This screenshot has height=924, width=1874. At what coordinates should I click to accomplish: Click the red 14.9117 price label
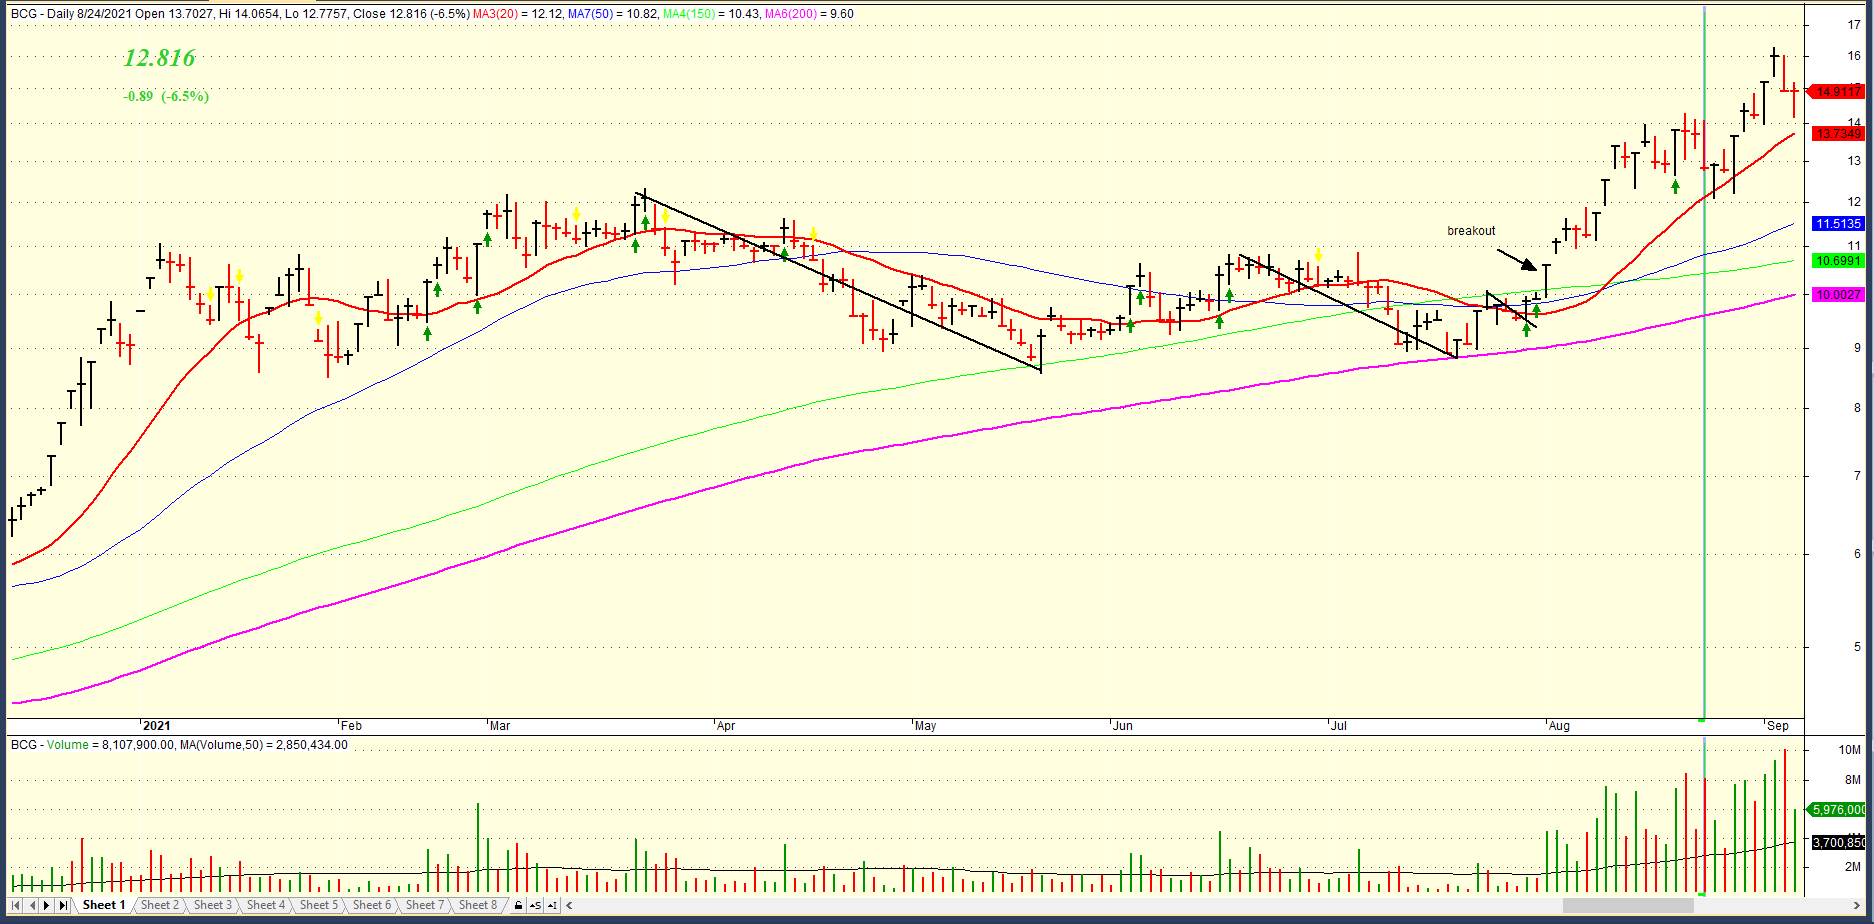click(x=1838, y=92)
